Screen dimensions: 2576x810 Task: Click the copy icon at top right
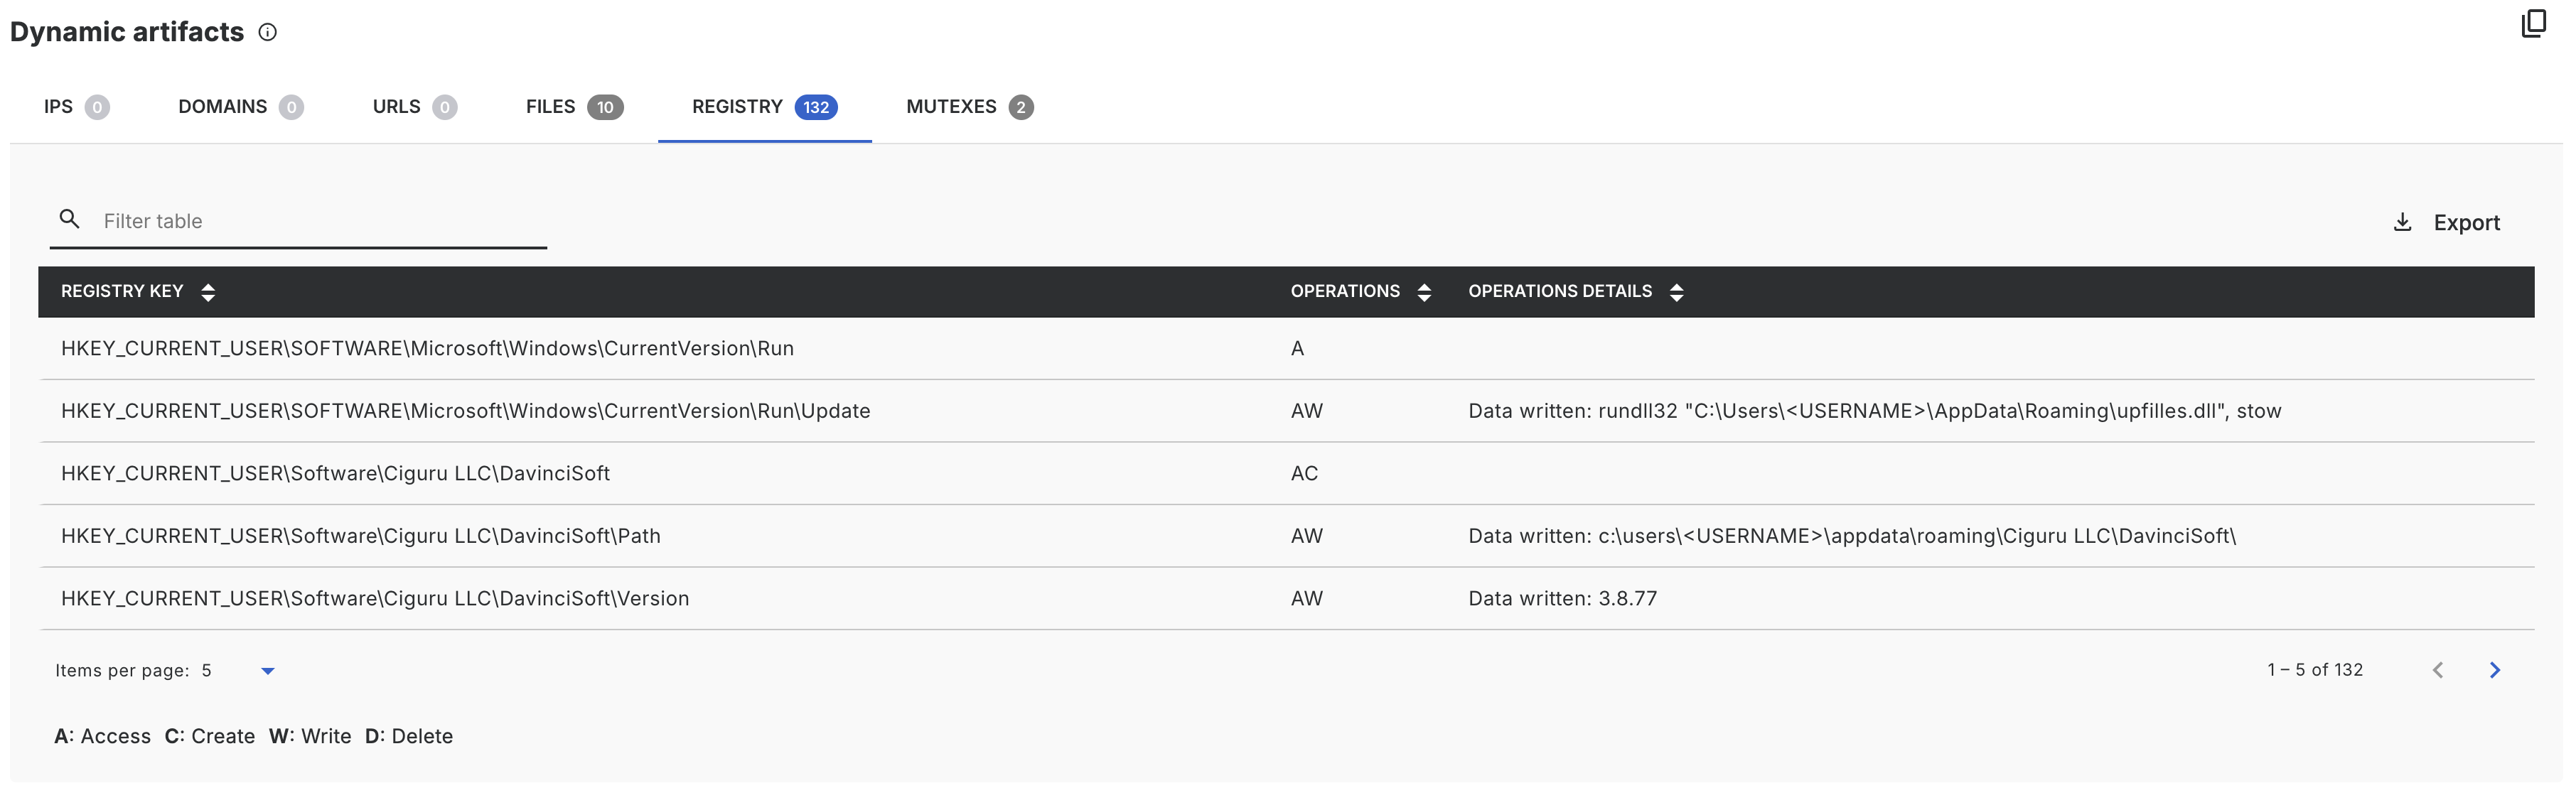2533,24
